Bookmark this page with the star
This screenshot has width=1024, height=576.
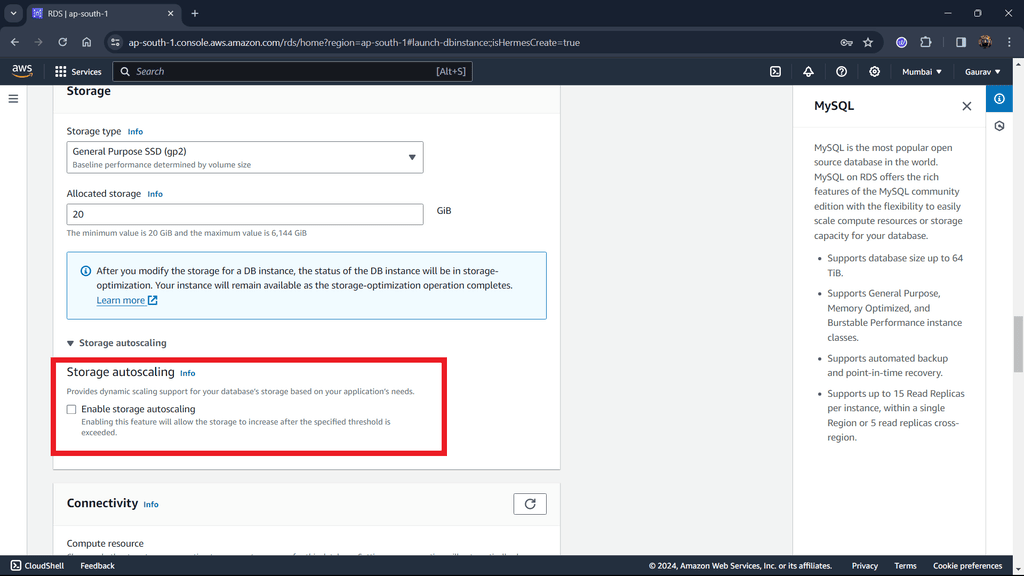[x=868, y=42]
